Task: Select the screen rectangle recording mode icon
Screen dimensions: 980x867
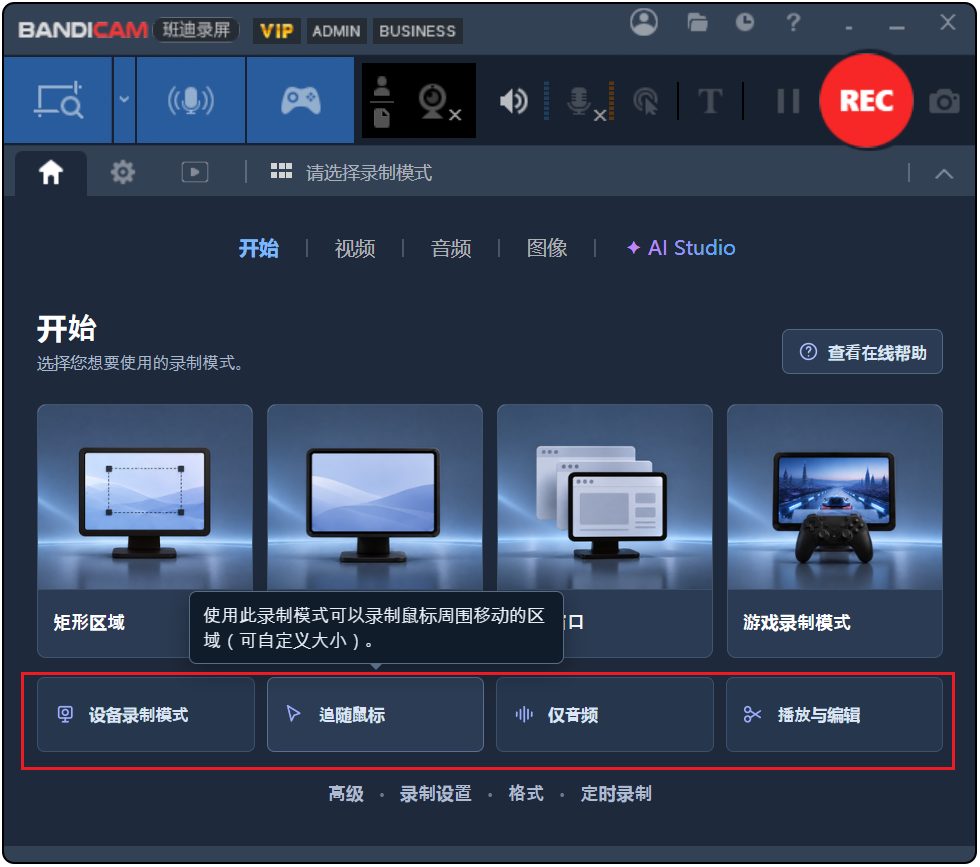Action: click(58, 100)
